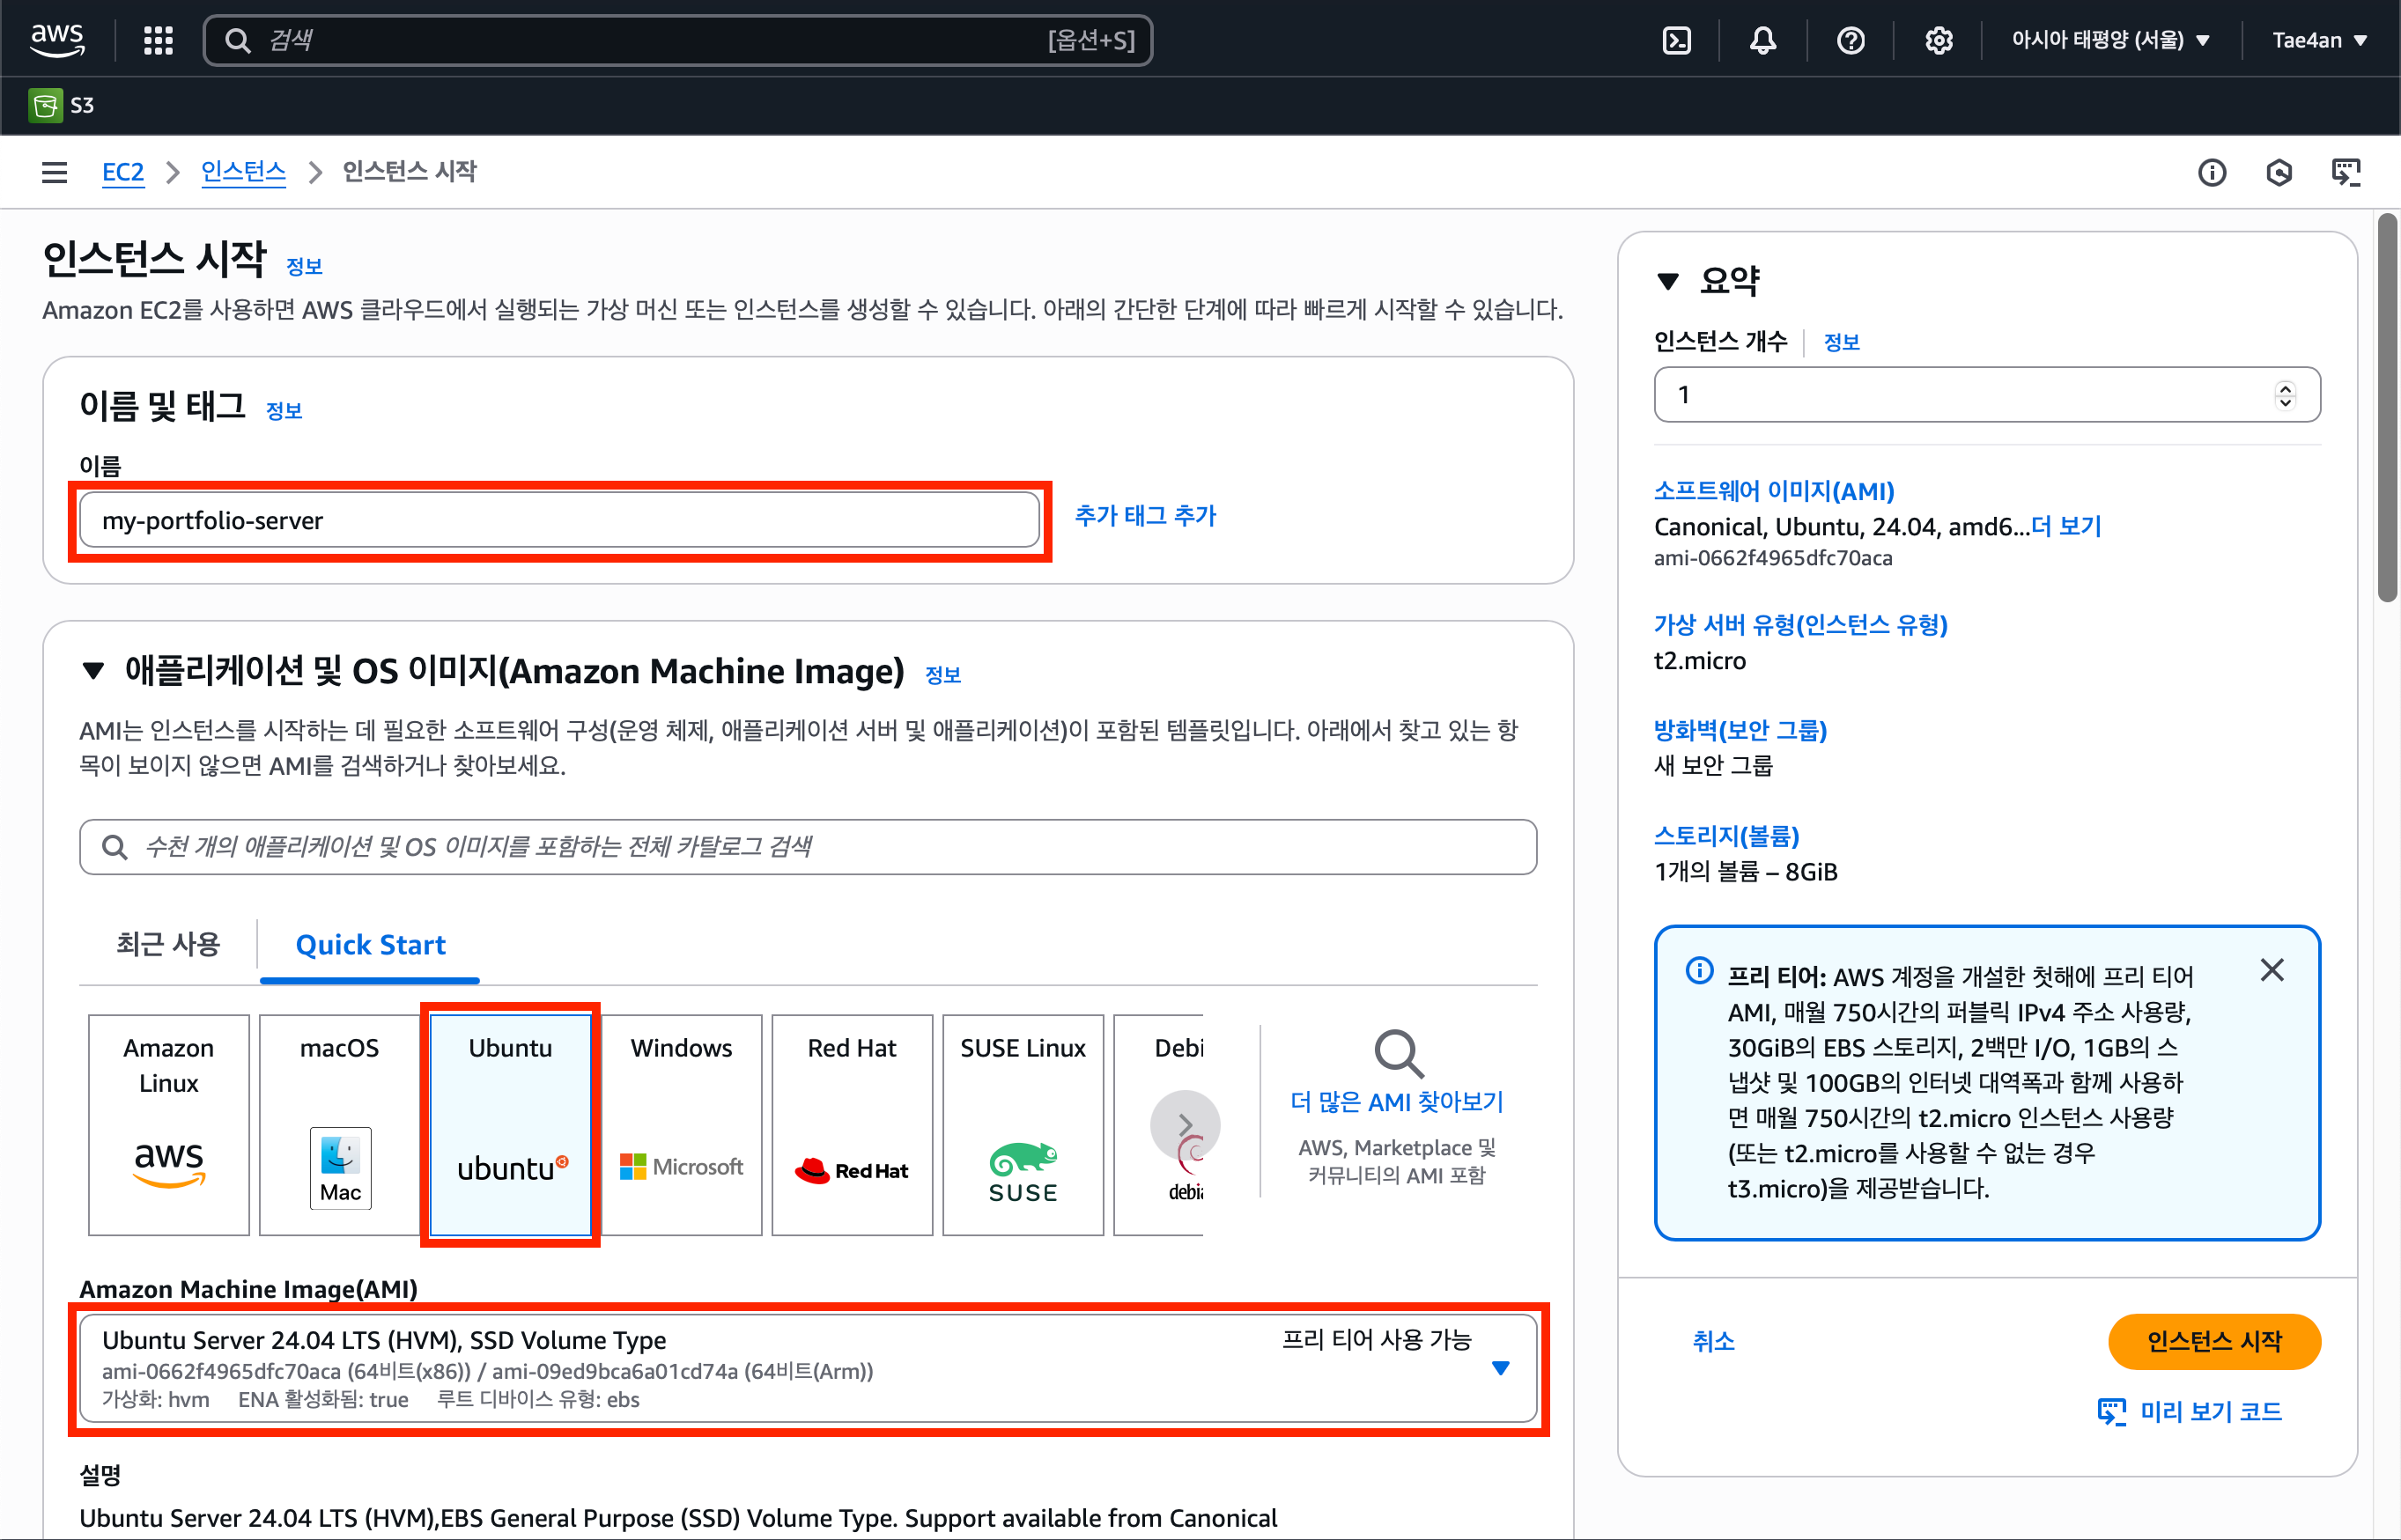Screen dimensions: 2401x1540
Task: Go to the EC2 breadcrumb link
Action: coord(123,172)
